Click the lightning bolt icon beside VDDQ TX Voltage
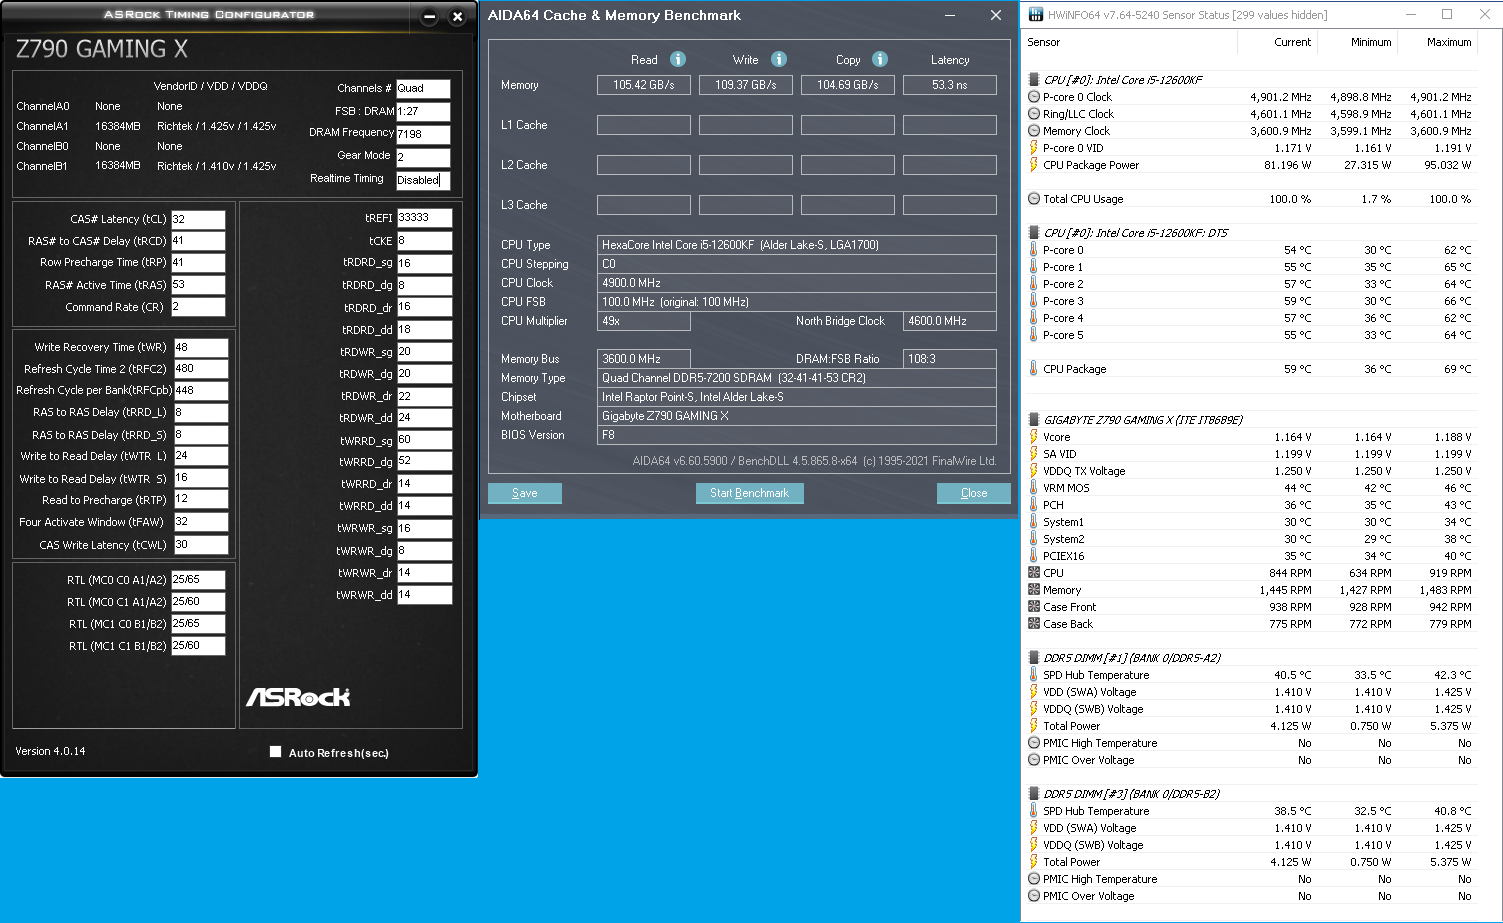This screenshot has width=1503, height=923. (1034, 471)
